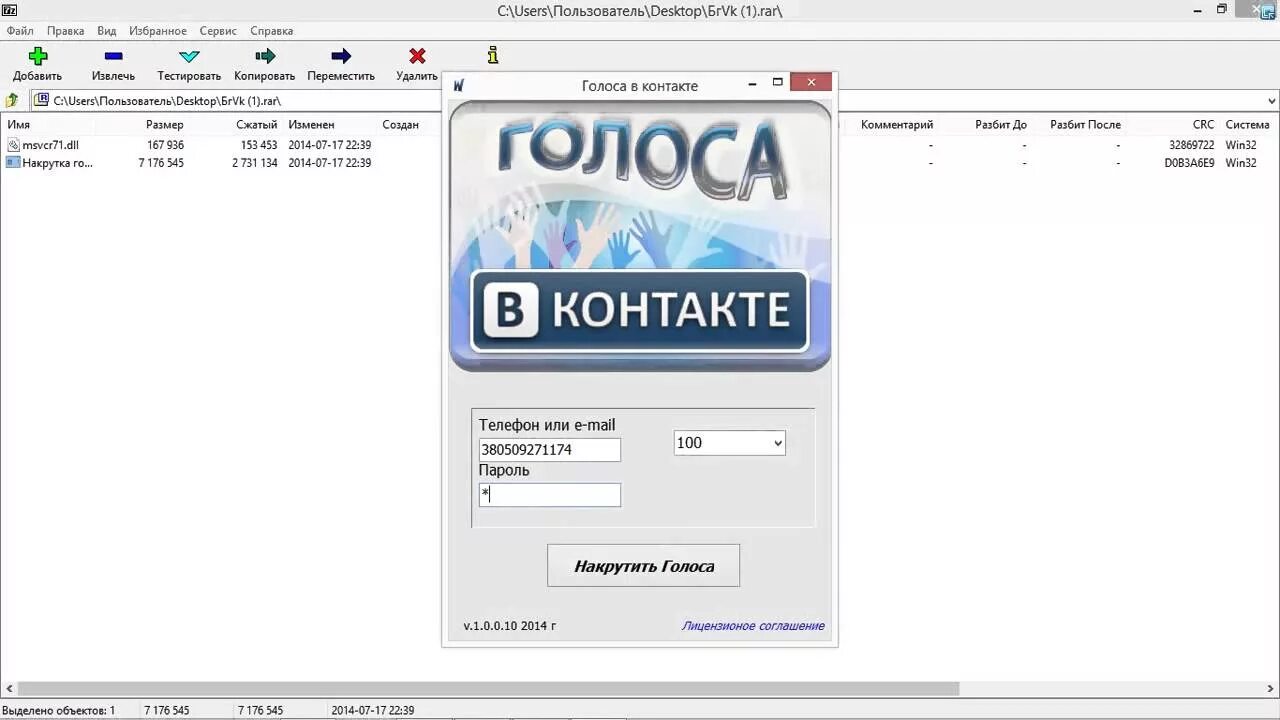The width and height of the screenshot is (1280, 720).
Task: Minimize the Голоса в контакте window
Action: [752, 83]
